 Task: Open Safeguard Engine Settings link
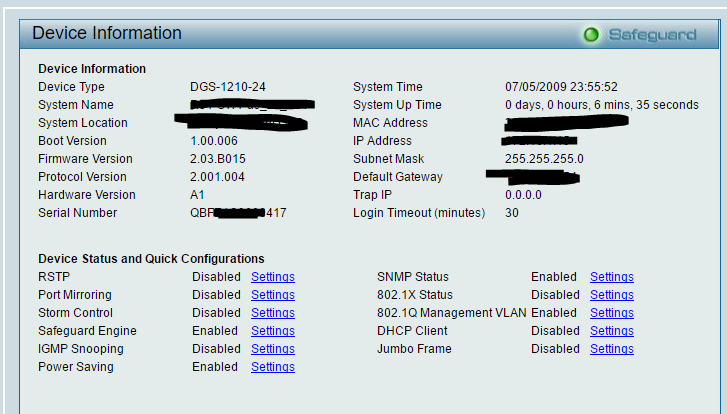(x=272, y=331)
